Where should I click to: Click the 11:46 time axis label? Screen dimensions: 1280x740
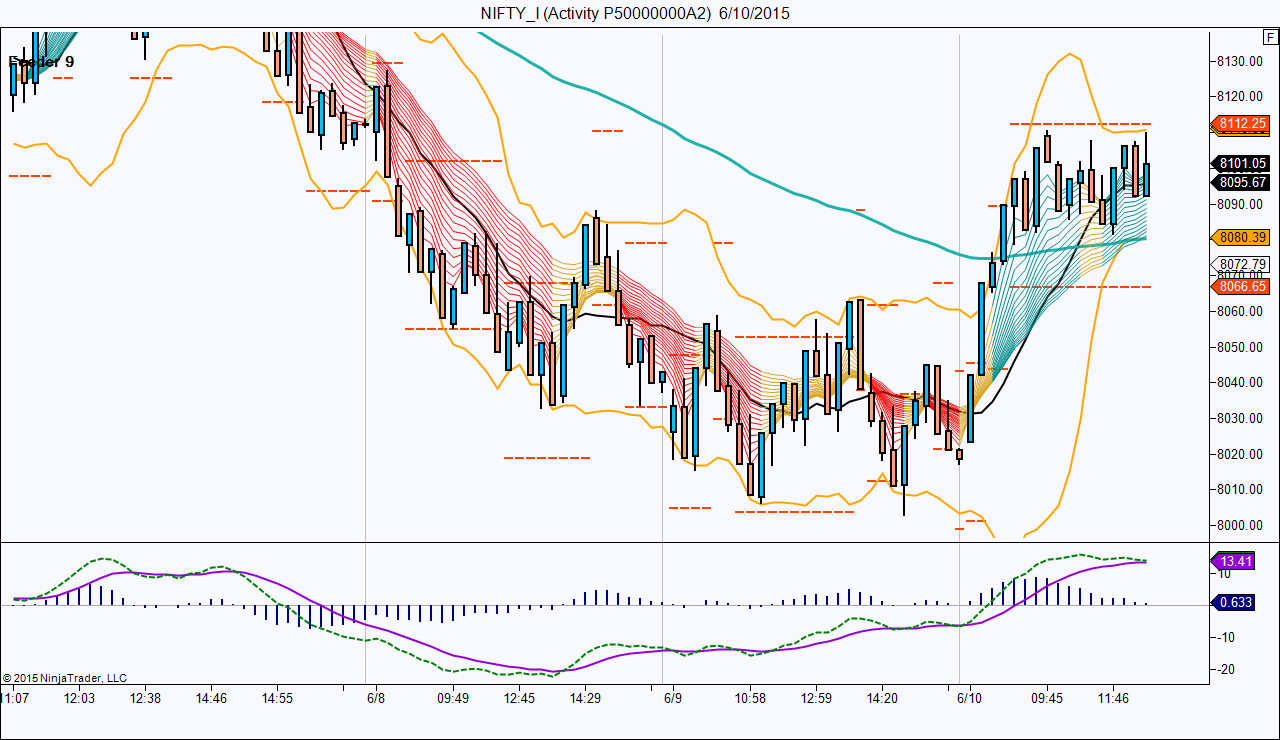click(1113, 698)
